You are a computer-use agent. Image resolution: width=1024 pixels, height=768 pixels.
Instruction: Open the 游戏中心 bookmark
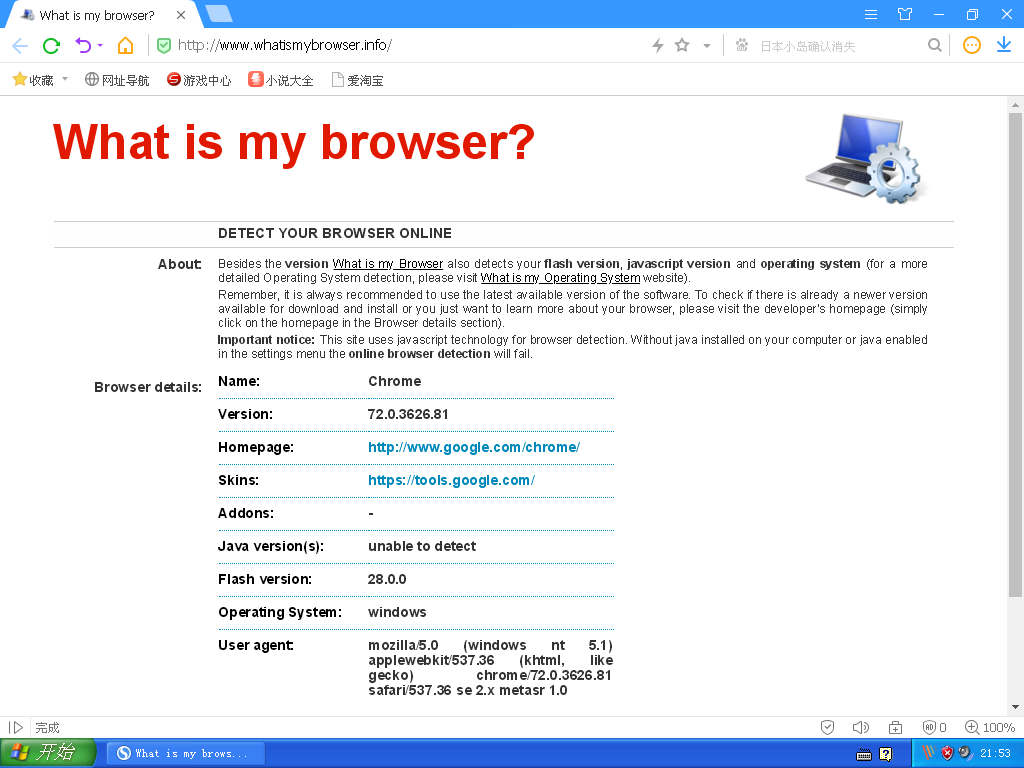point(199,80)
